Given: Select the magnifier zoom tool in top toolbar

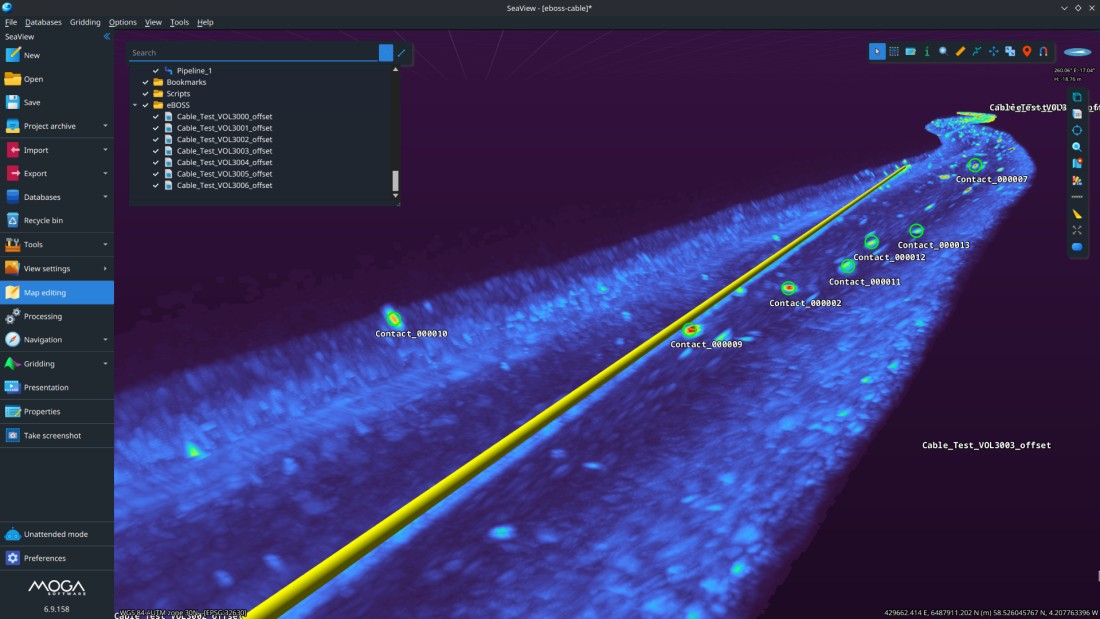Looking at the screenshot, I should pyautogui.click(x=944, y=51).
